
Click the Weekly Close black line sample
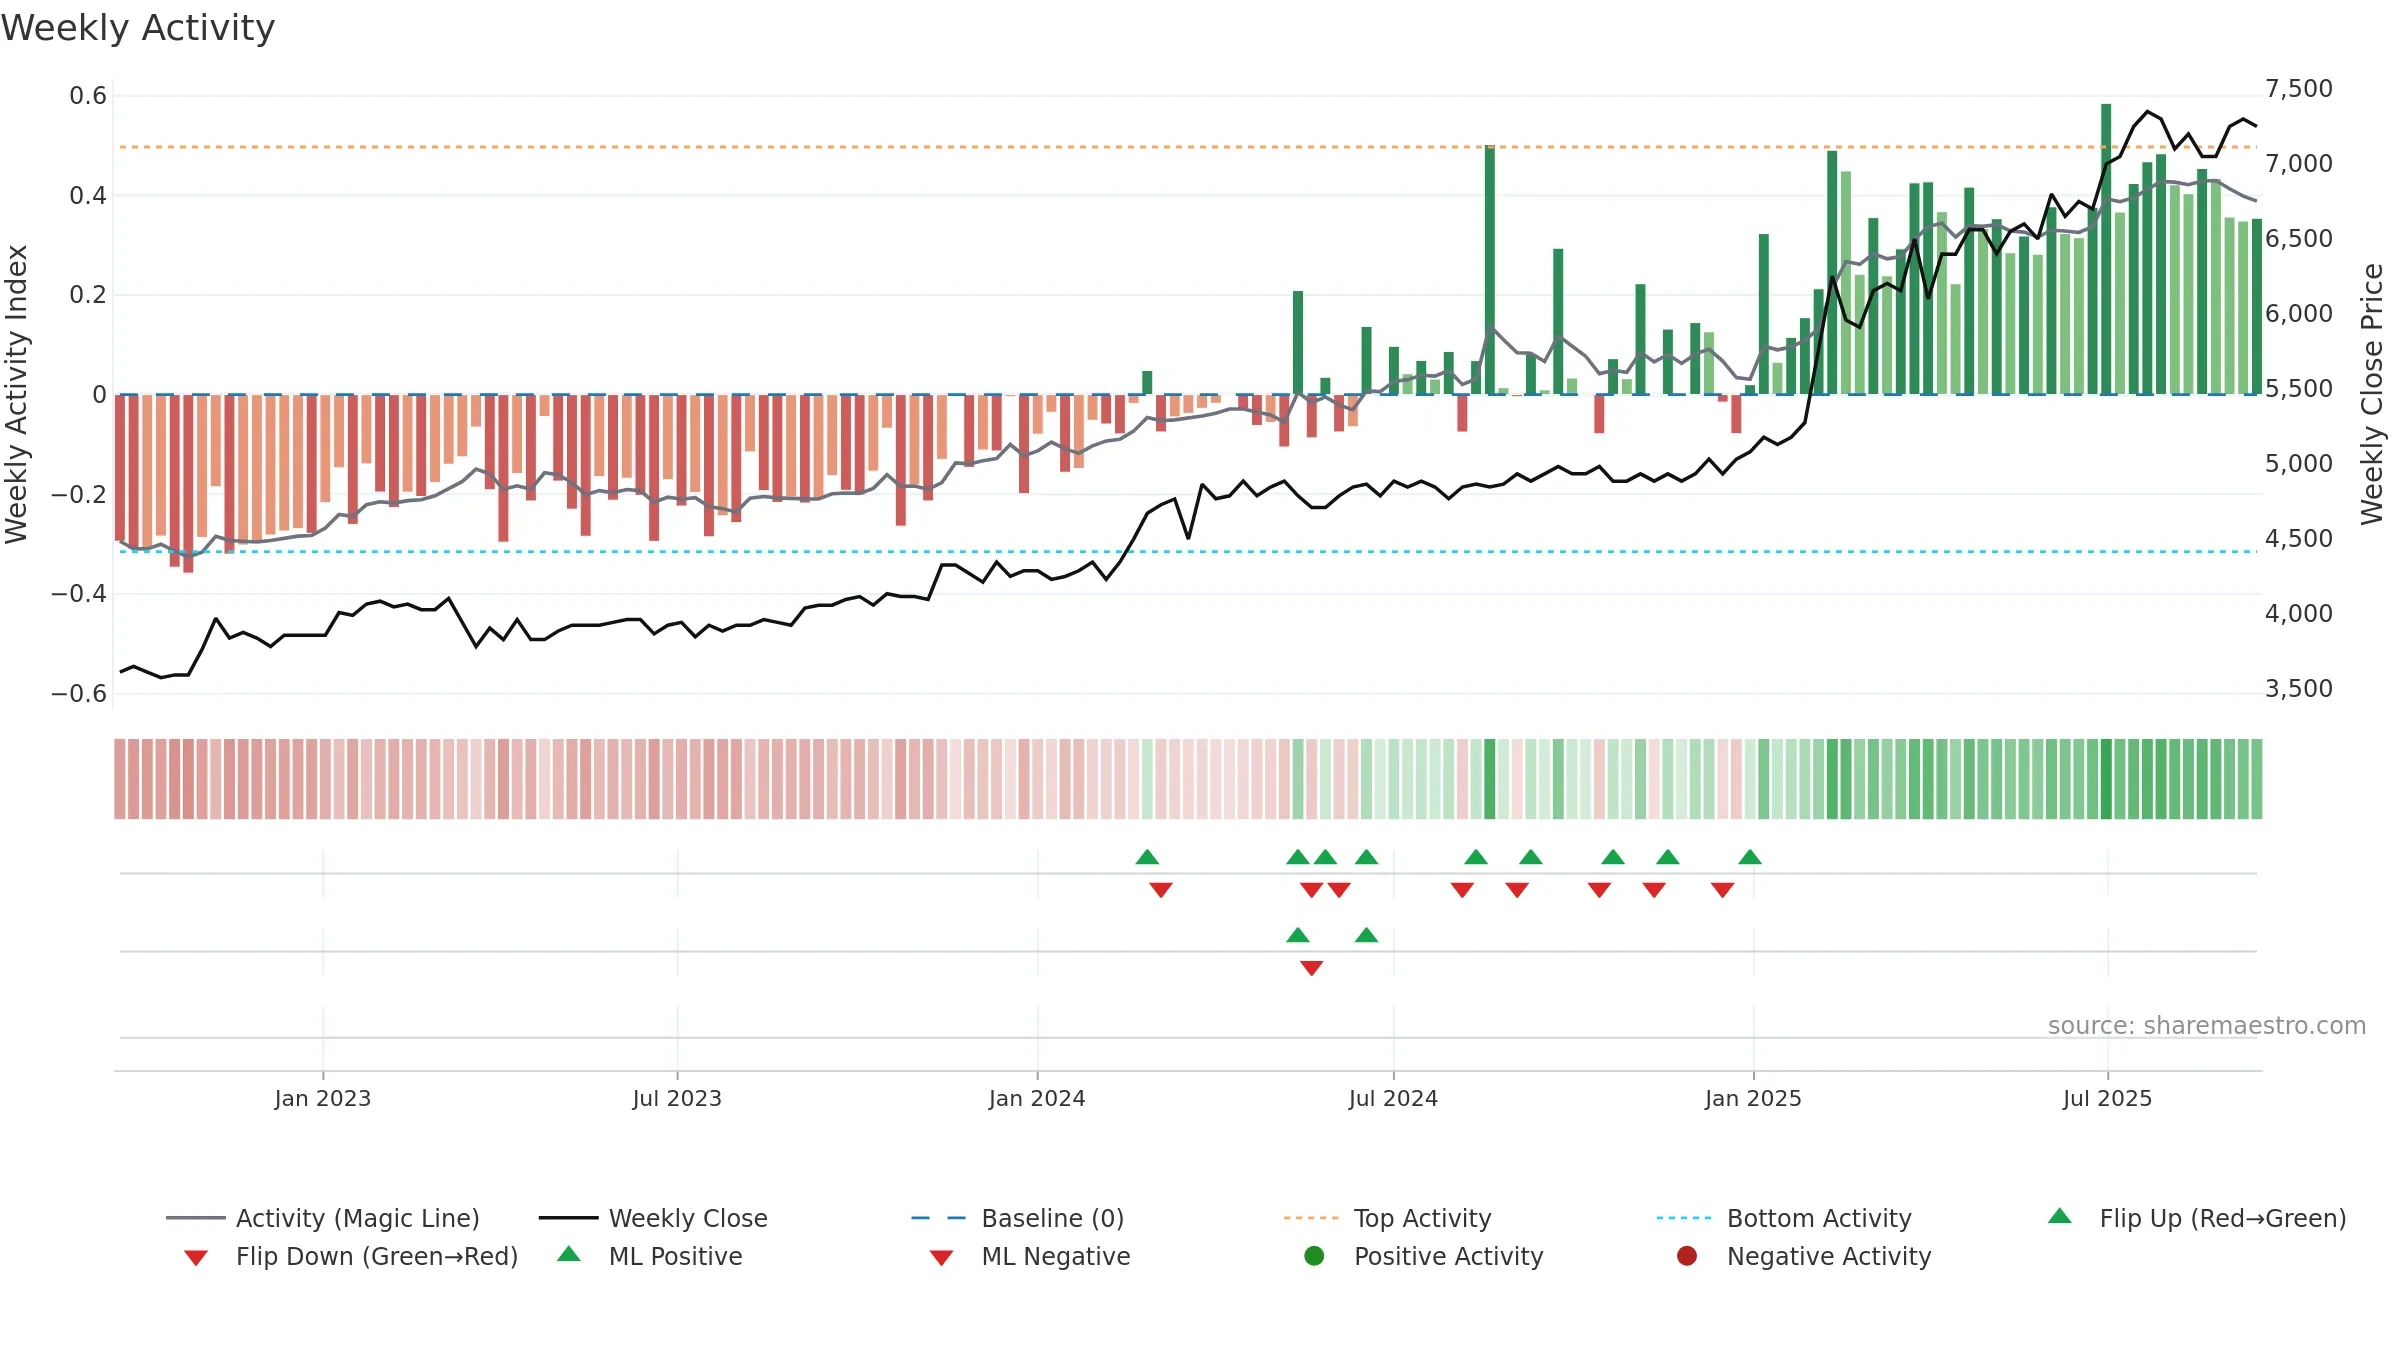[x=568, y=1218]
